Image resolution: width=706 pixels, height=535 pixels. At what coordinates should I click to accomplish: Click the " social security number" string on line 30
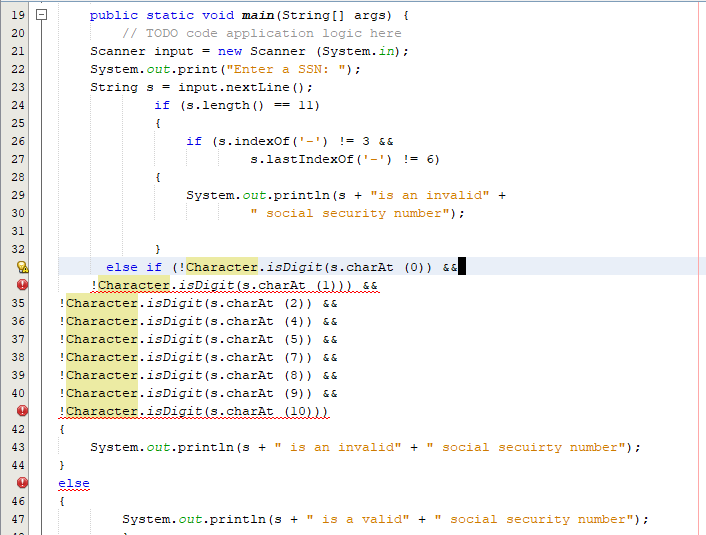(x=350, y=213)
